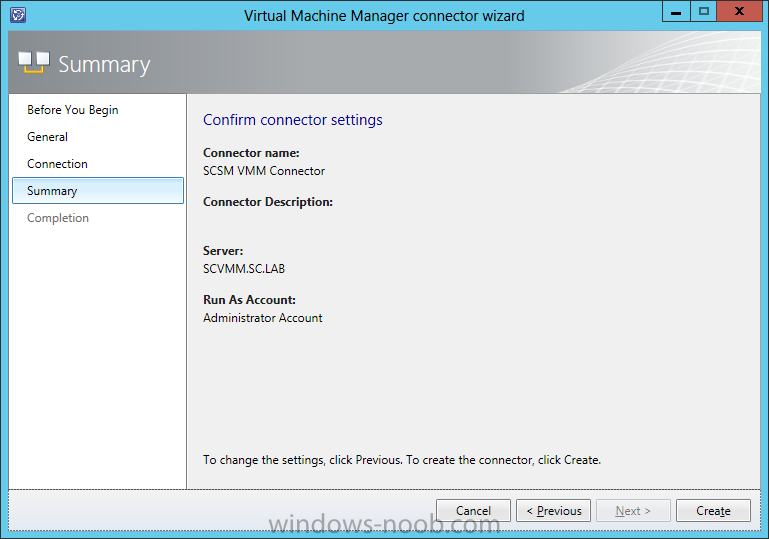Go back with the Previous button
The height and width of the screenshot is (539, 769).
pyautogui.click(x=553, y=511)
